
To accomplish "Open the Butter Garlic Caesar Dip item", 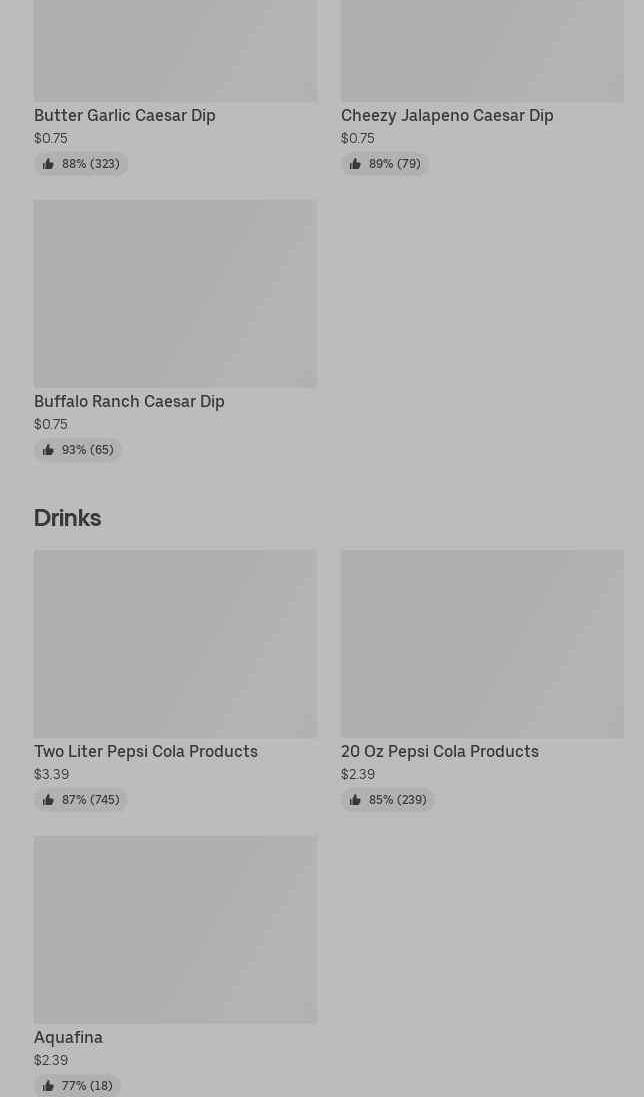I will click(124, 115).
